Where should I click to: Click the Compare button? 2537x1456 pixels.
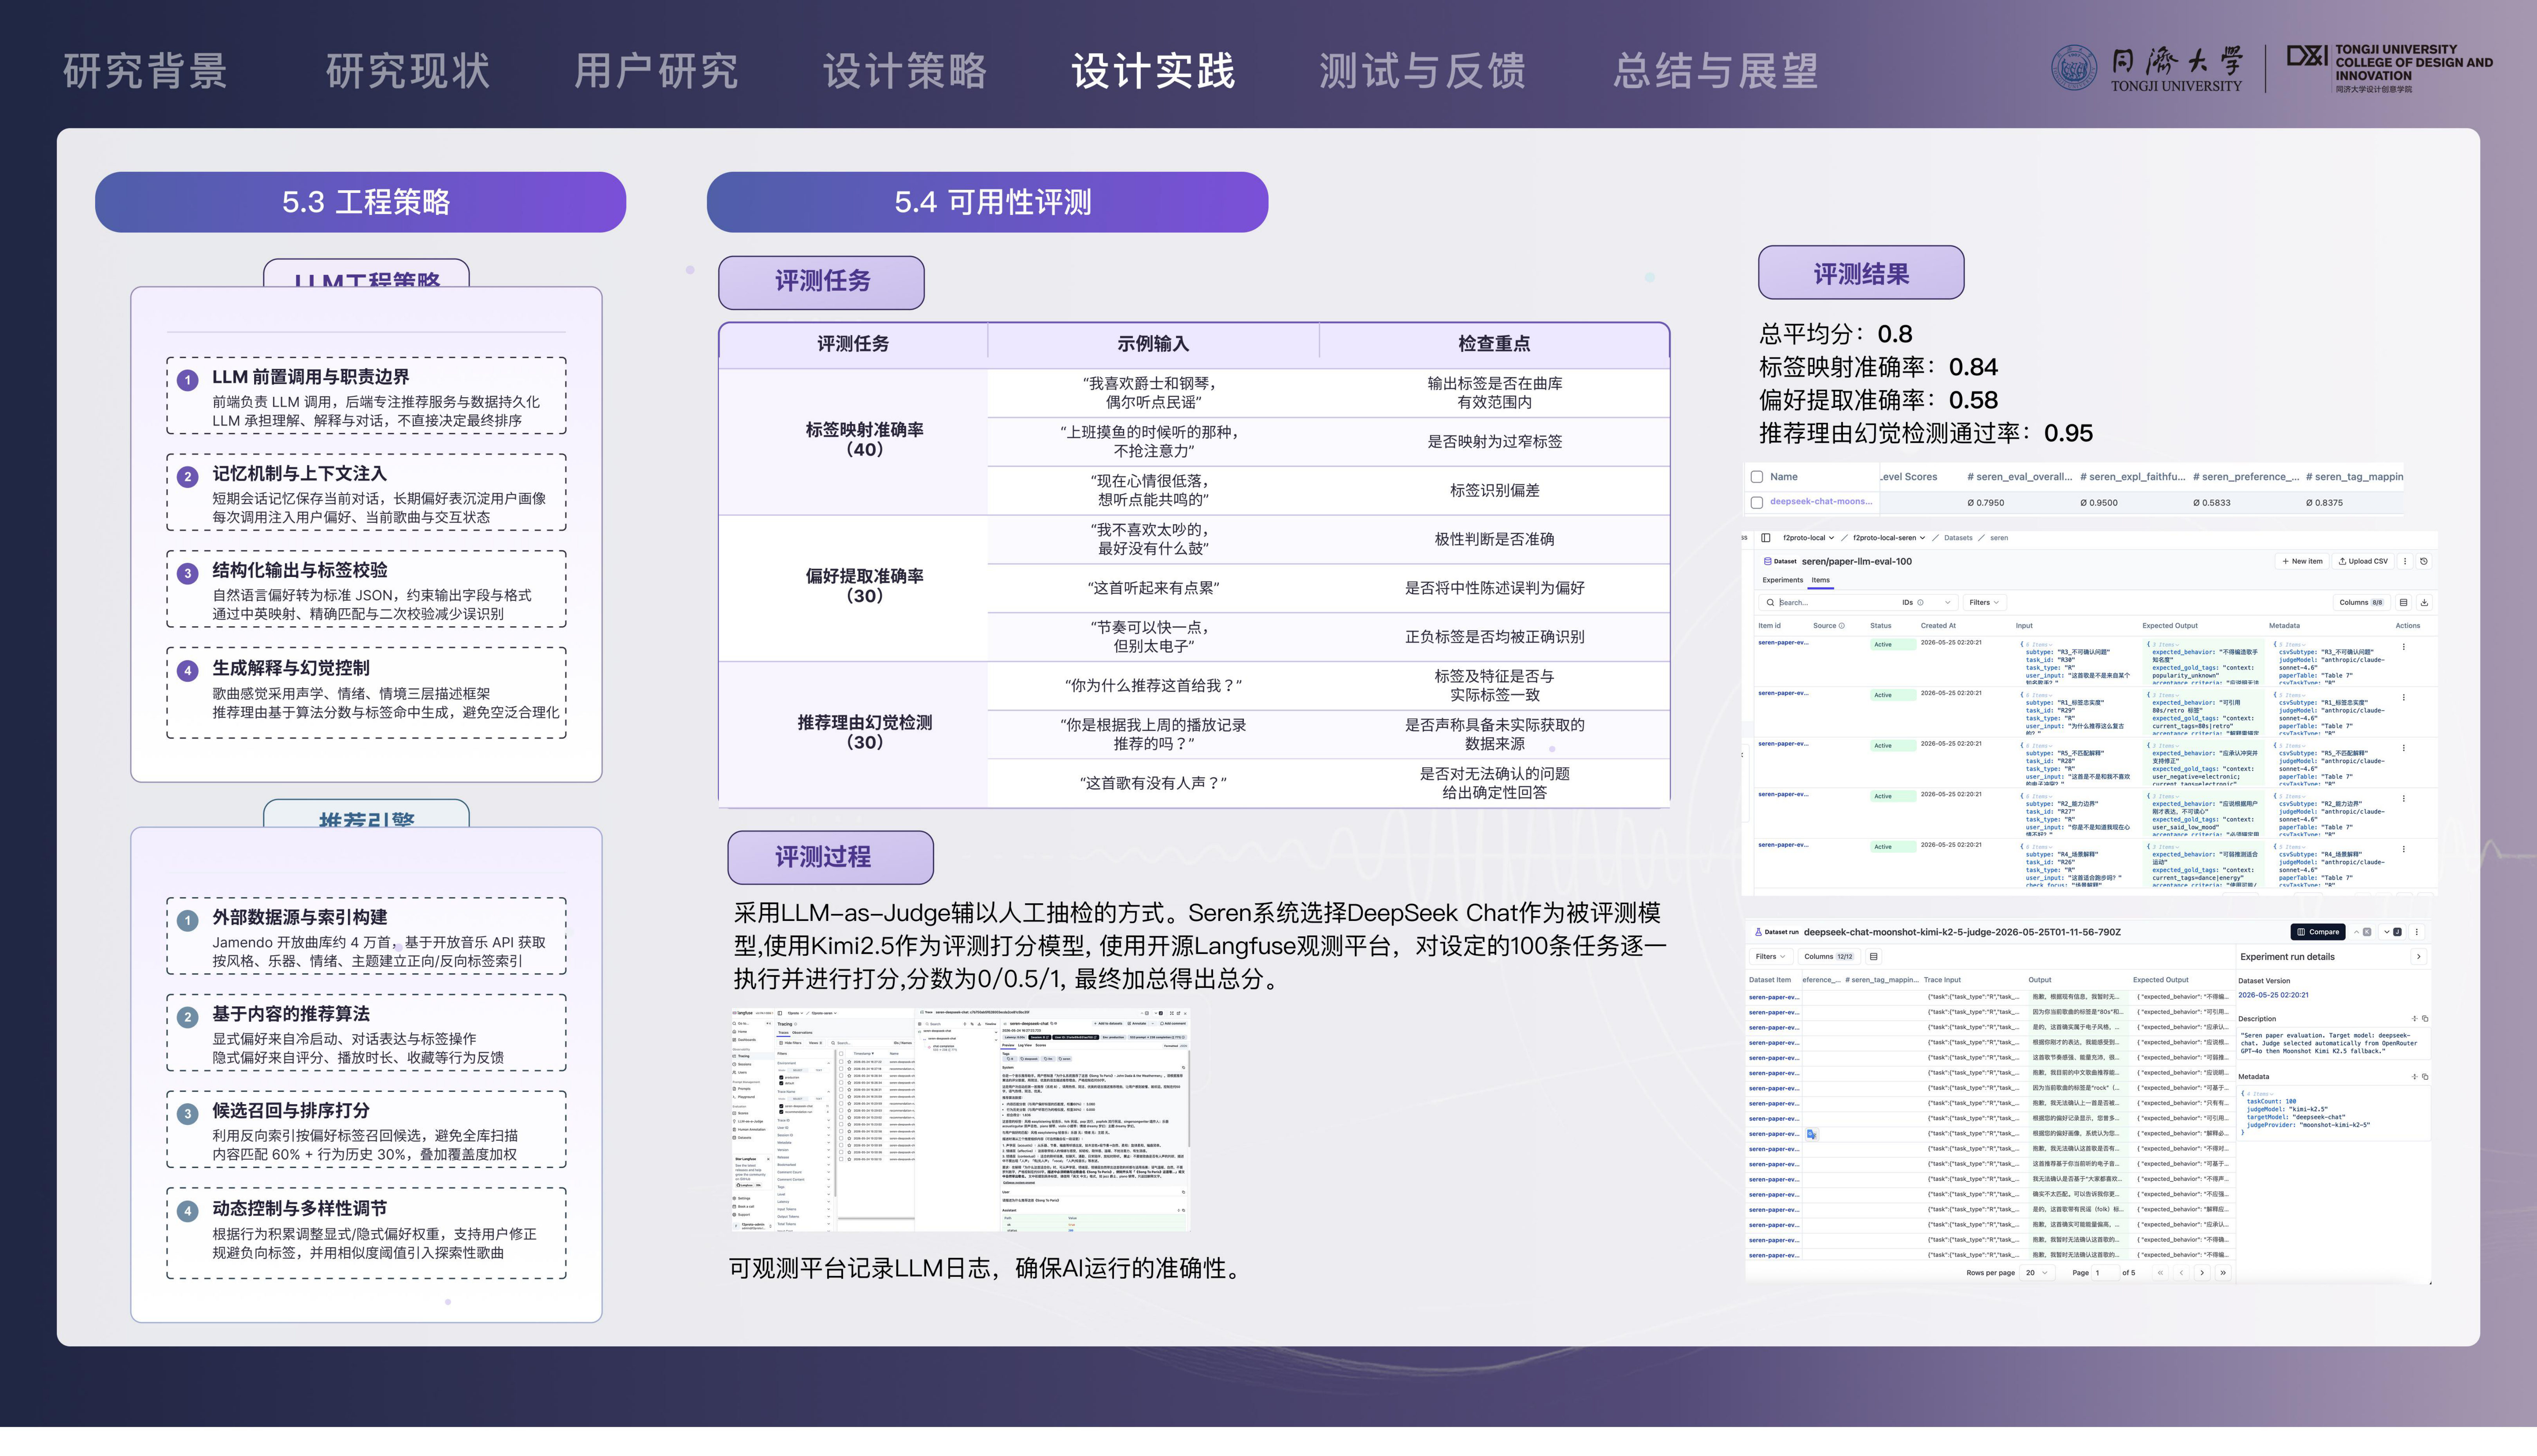click(2318, 932)
